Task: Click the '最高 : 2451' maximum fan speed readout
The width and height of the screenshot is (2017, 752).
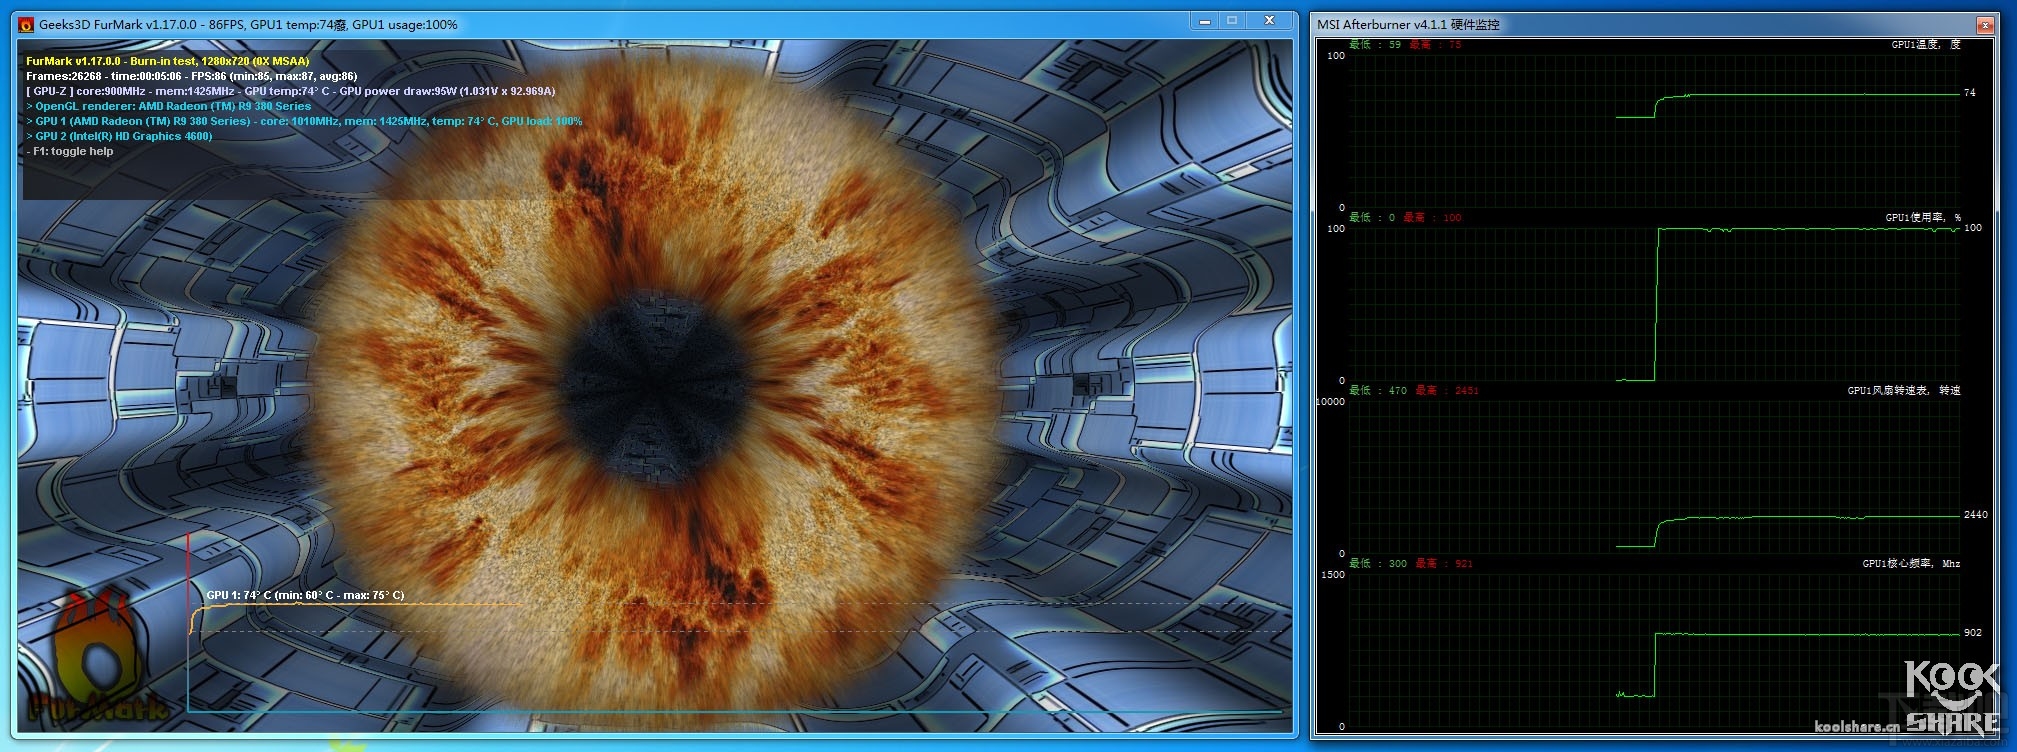Action: (x=1447, y=390)
